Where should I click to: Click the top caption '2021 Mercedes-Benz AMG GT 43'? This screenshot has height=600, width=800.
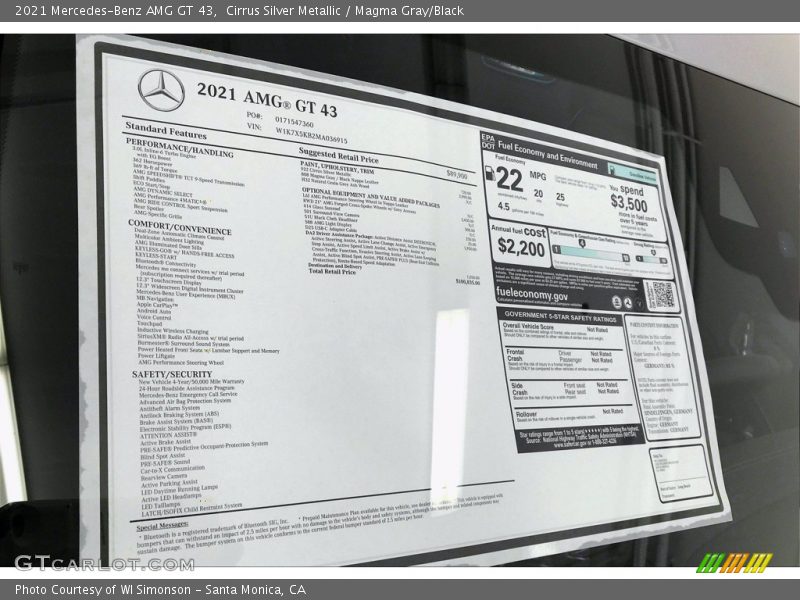coord(114,11)
